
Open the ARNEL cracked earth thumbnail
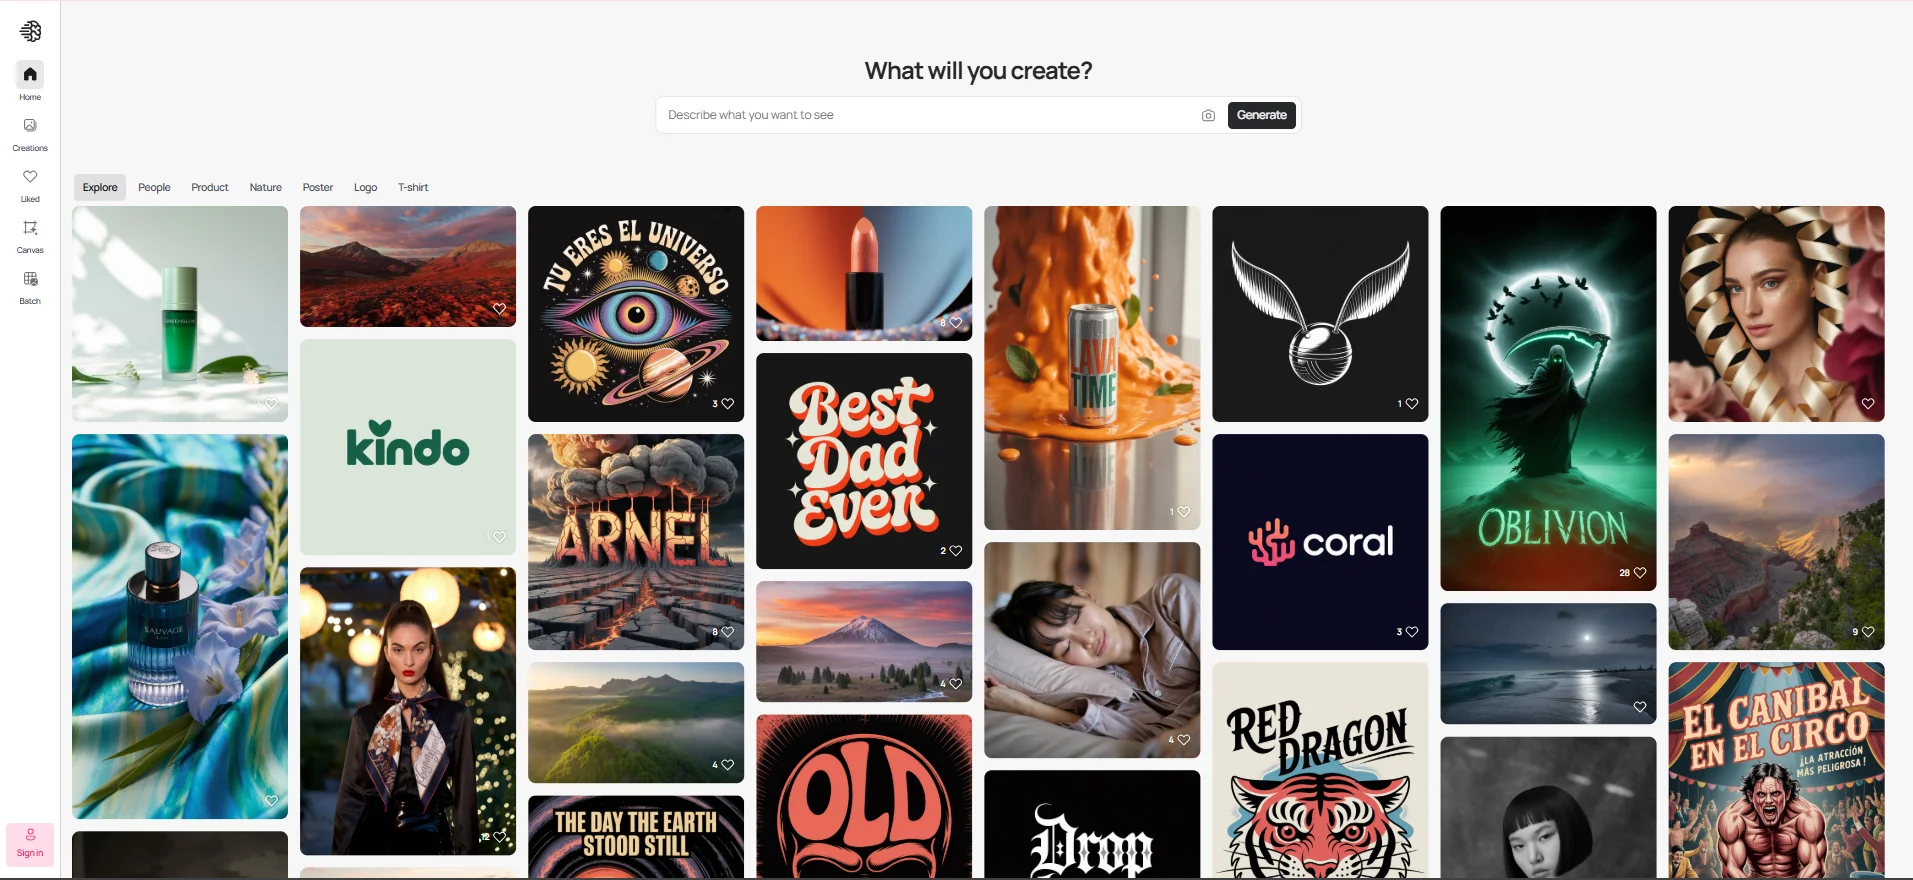(x=636, y=542)
